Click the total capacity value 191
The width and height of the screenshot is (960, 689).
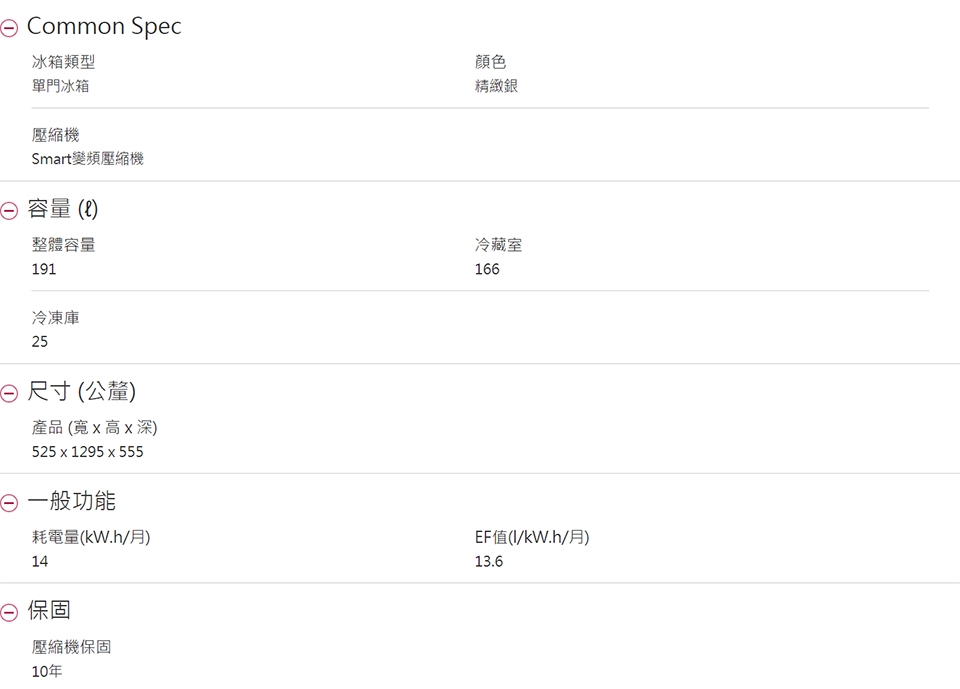[44, 269]
